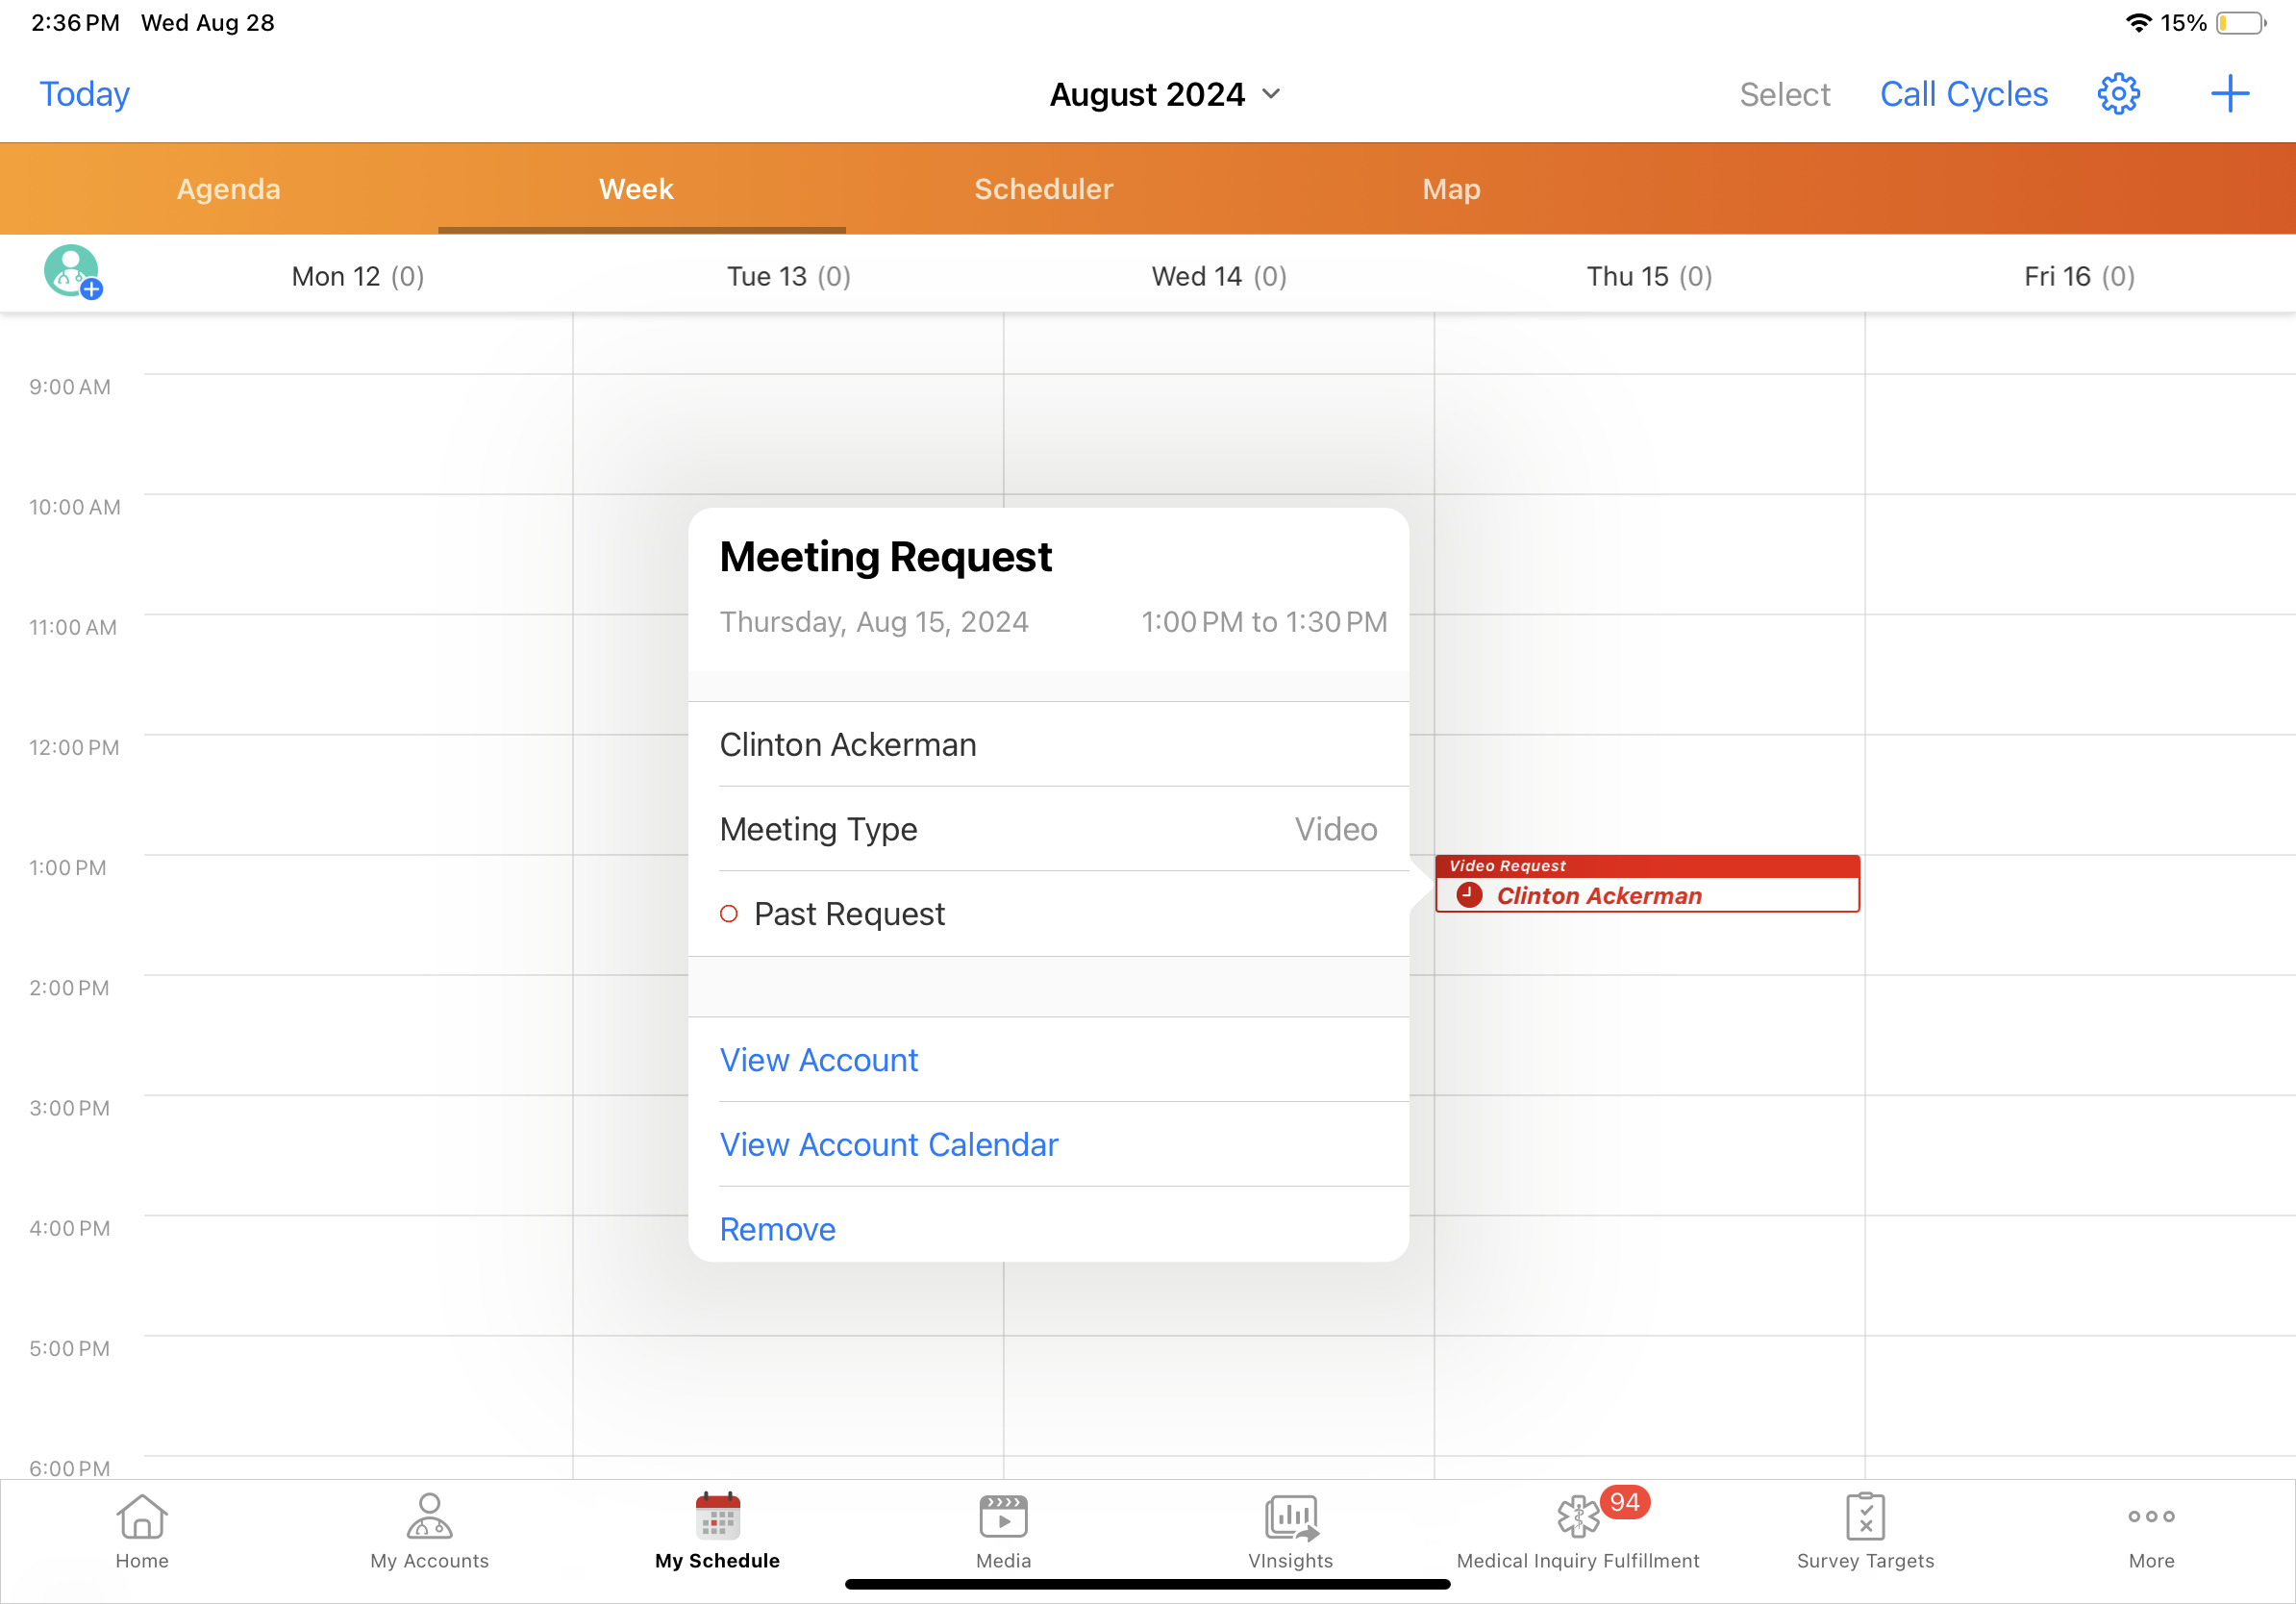Switch to the Scheduler tab
2296x1604 pixels.
coord(1043,189)
